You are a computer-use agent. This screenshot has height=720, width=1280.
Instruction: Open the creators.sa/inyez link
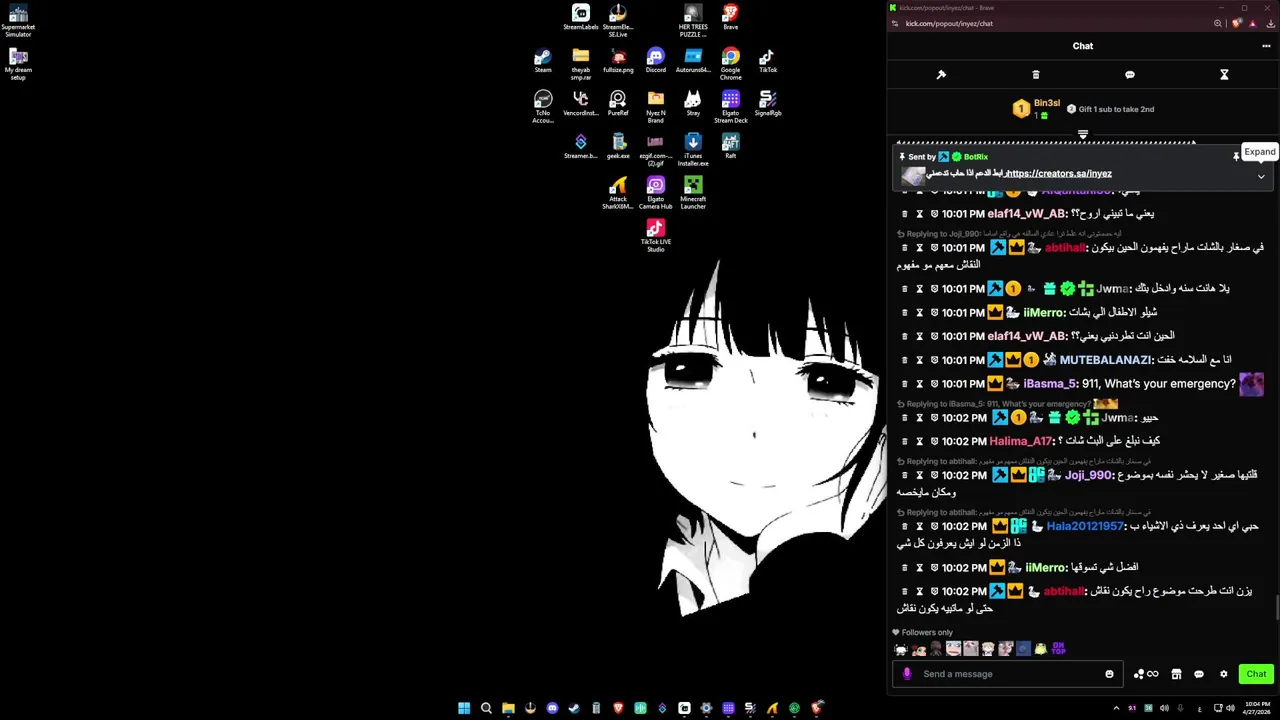point(1058,173)
